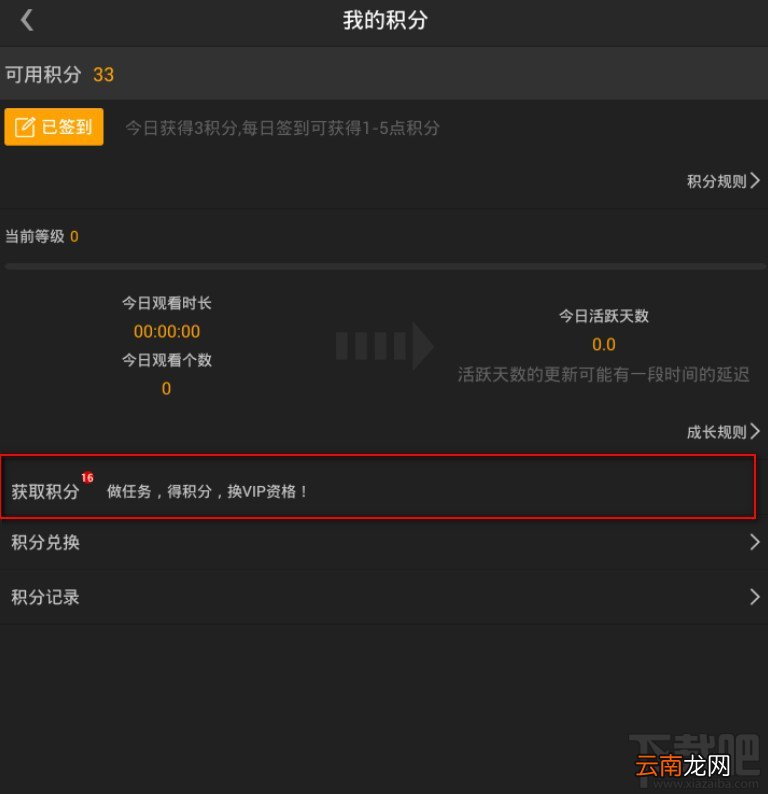Click the 我的积分 page title
The image size is (768, 794).
[x=385, y=21]
